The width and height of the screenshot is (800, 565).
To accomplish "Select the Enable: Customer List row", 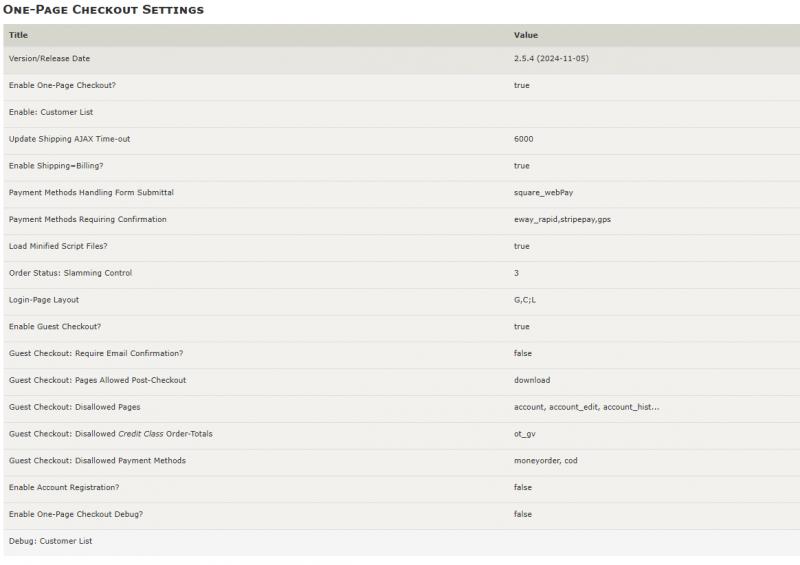I will click(x=402, y=112).
